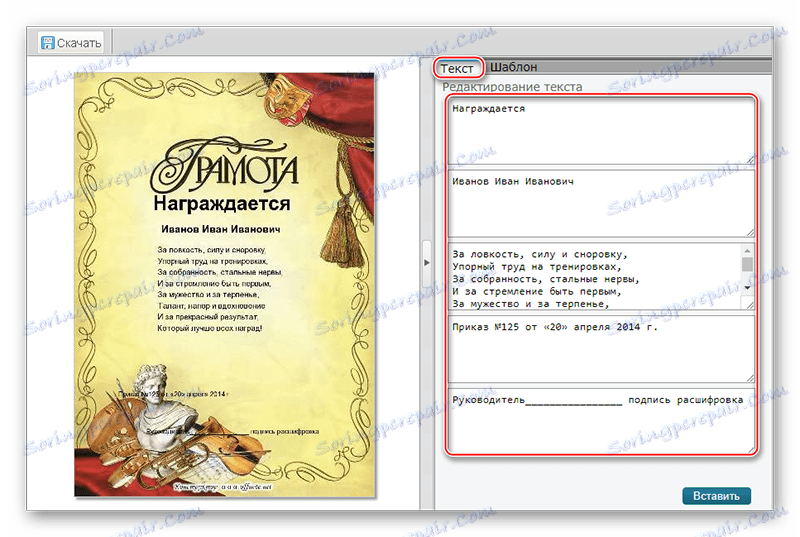Click the Скачать save icon
Image resolution: width=800 pixels, height=537 pixels.
(47, 43)
